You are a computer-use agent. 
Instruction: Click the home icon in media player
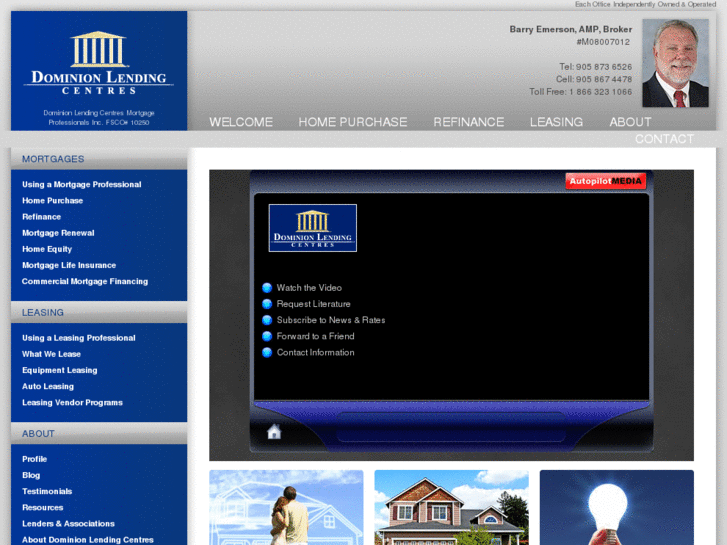(274, 431)
